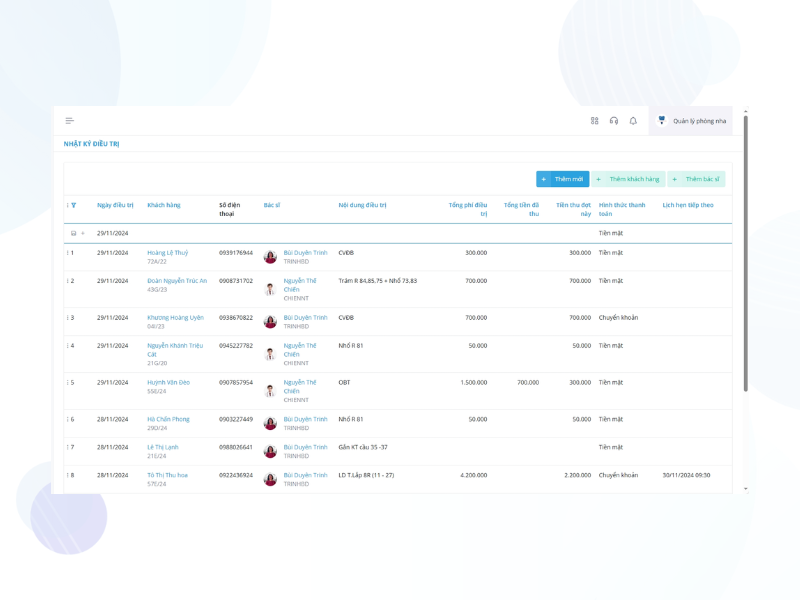Open row 2 options handle
800x600 pixels.
(67, 281)
